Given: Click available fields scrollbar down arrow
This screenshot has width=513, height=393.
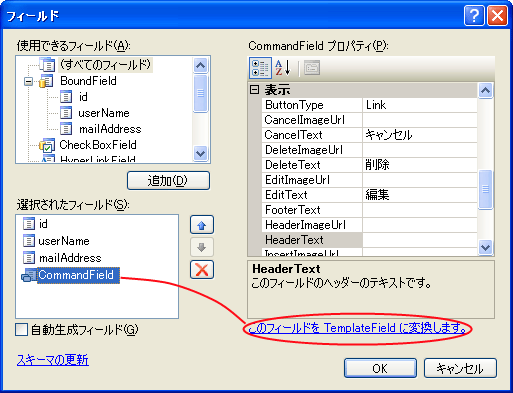Looking at the screenshot, I should pyautogui.click(x=201, y=154).
